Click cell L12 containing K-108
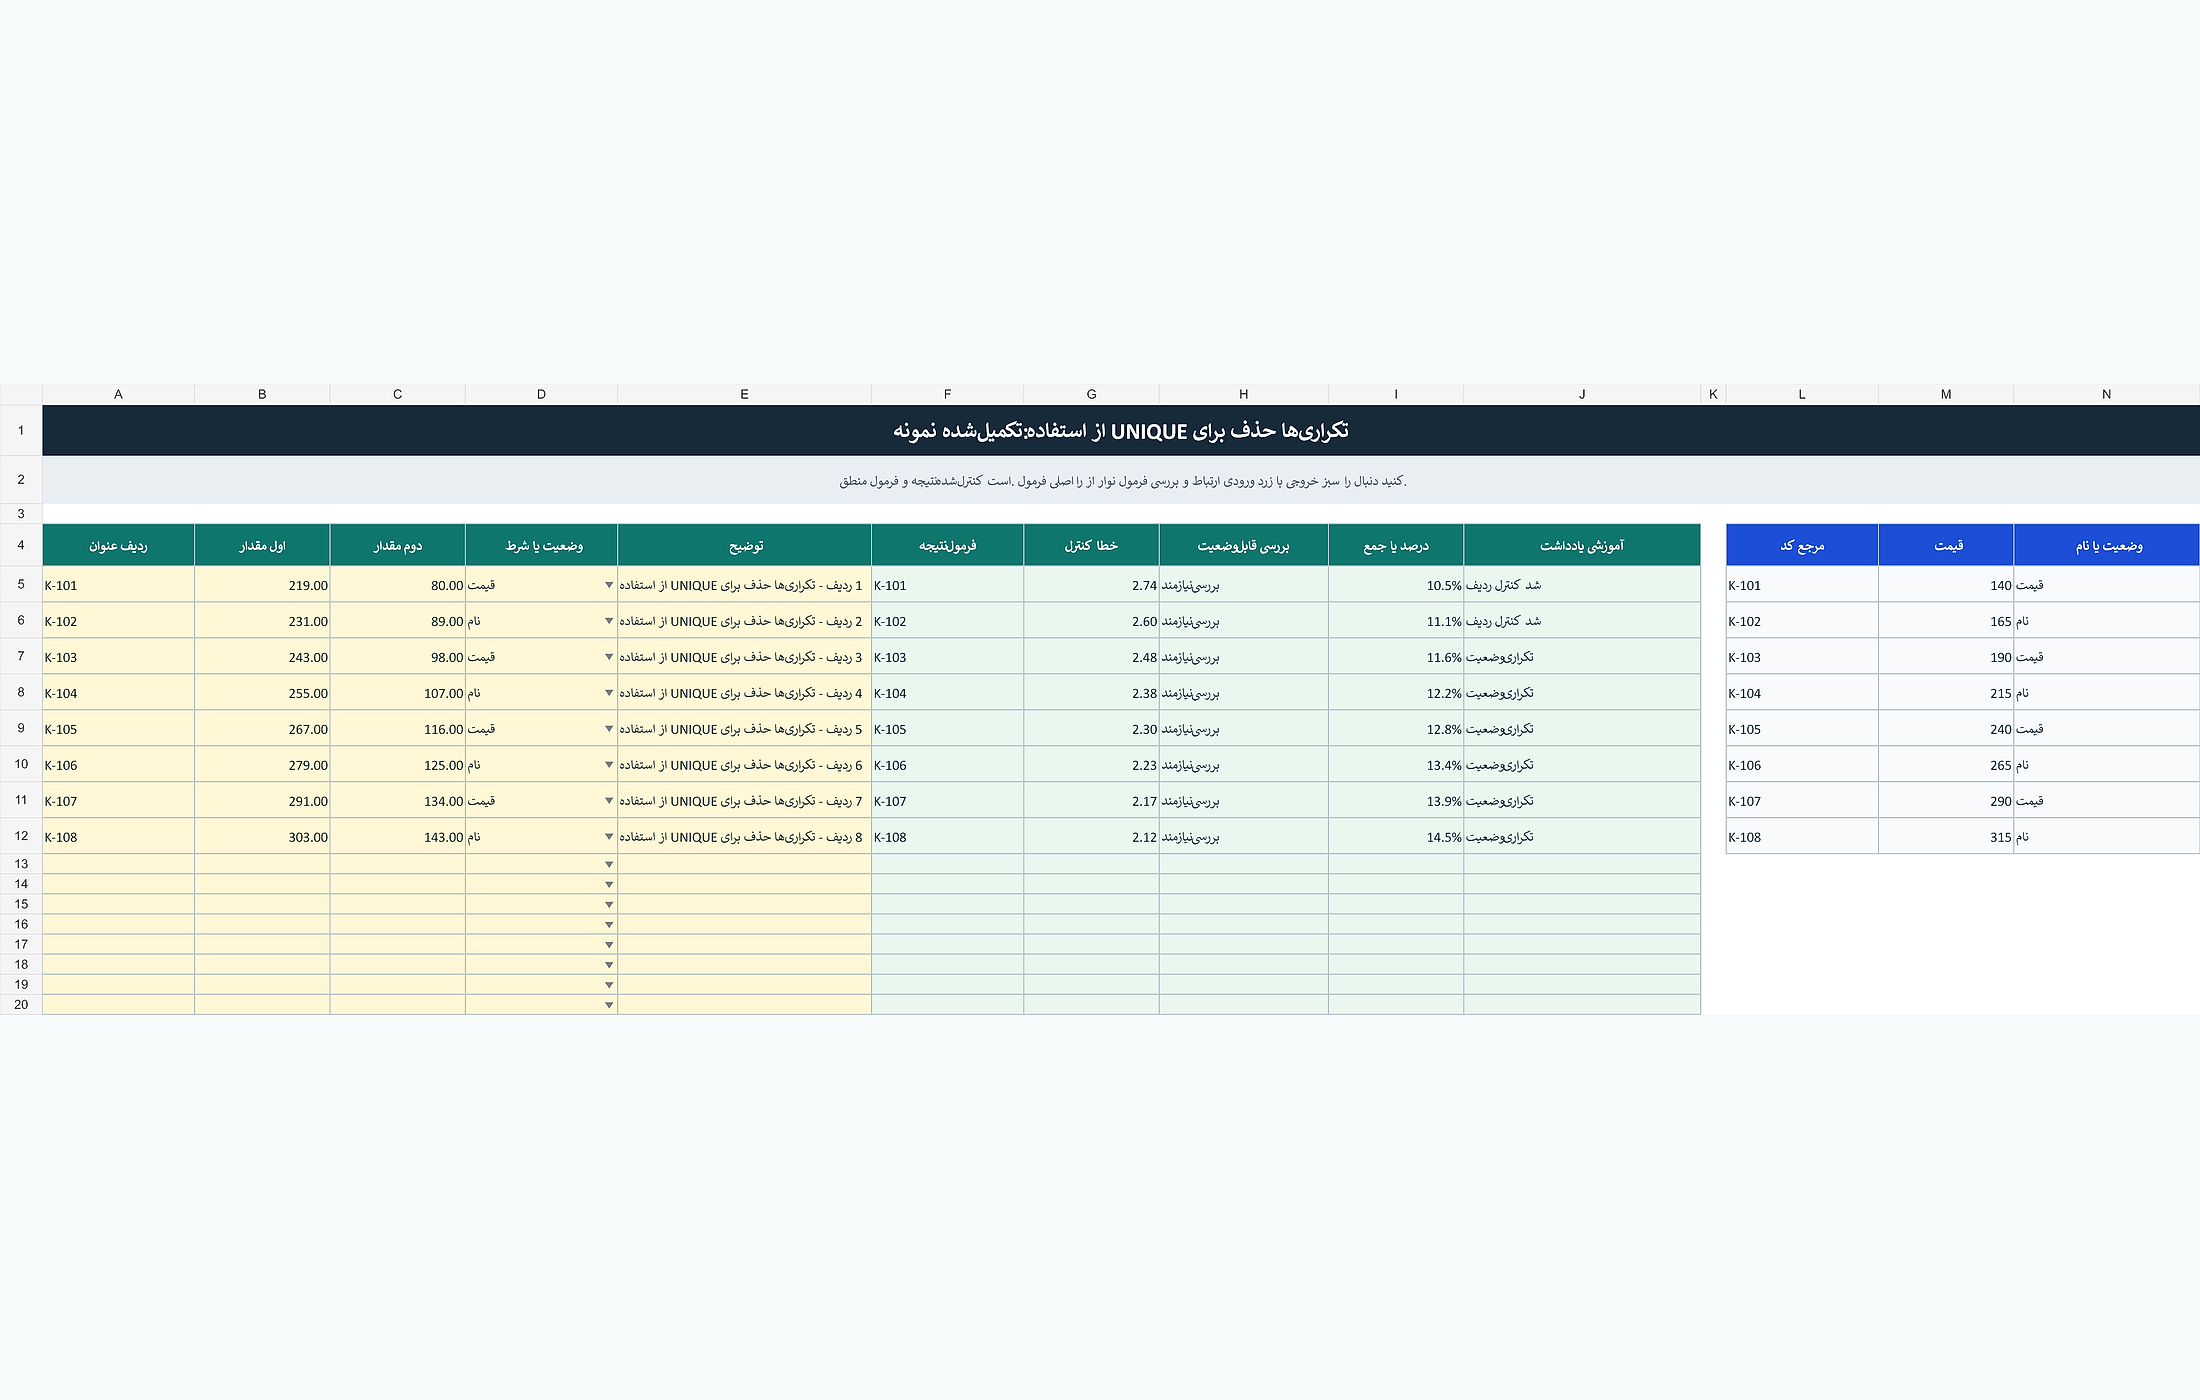Viewport: 2200px width, 1400px height. coord(1802,837)
